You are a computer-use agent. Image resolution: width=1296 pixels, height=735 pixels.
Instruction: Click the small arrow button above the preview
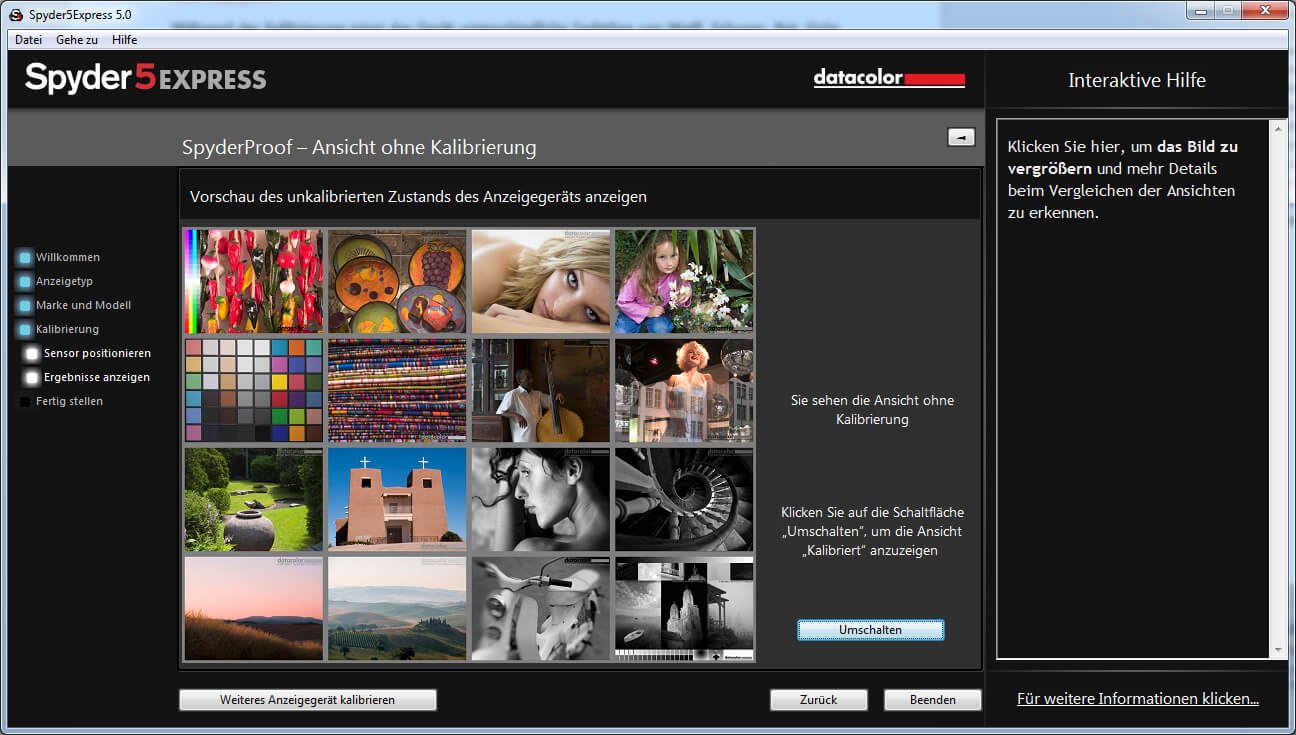point(961,138)
